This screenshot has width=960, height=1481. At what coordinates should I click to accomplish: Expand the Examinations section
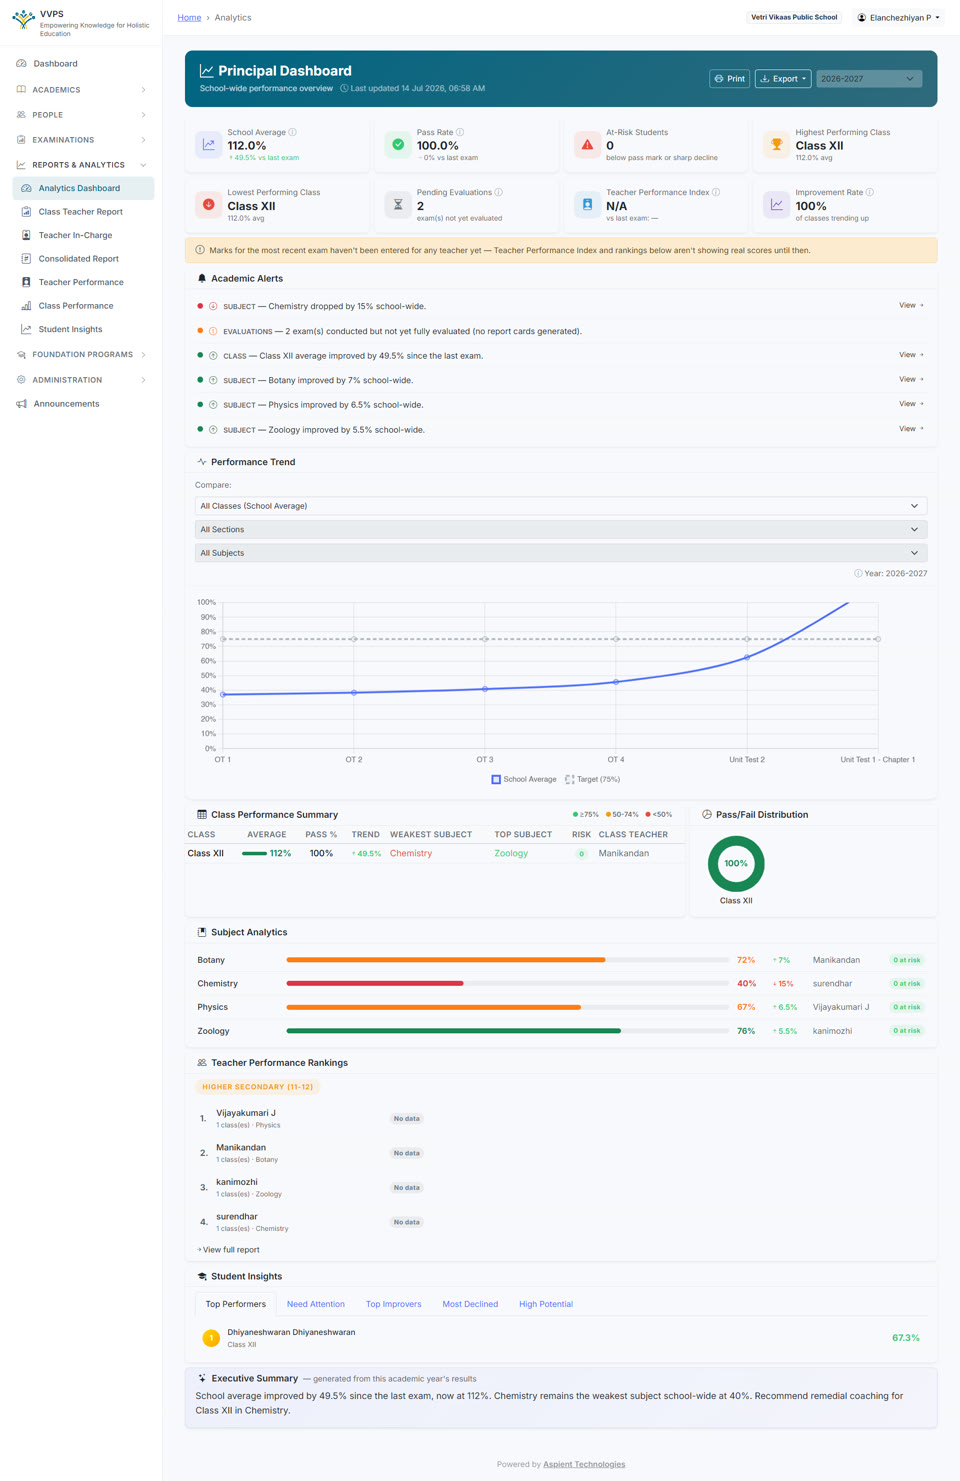coord(80,140)
